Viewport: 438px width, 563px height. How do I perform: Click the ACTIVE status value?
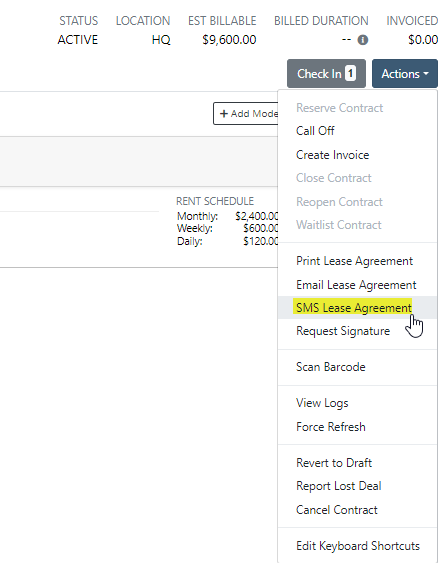pos(78,39)
